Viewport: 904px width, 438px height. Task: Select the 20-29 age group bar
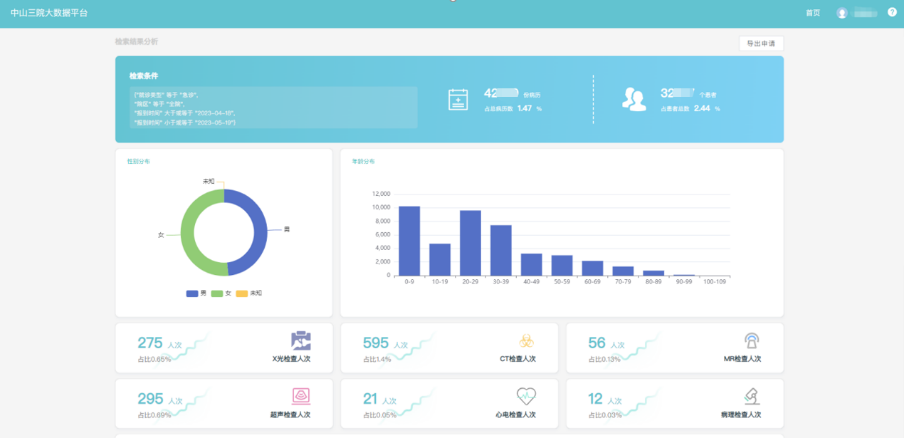click(x=470, y=243)
